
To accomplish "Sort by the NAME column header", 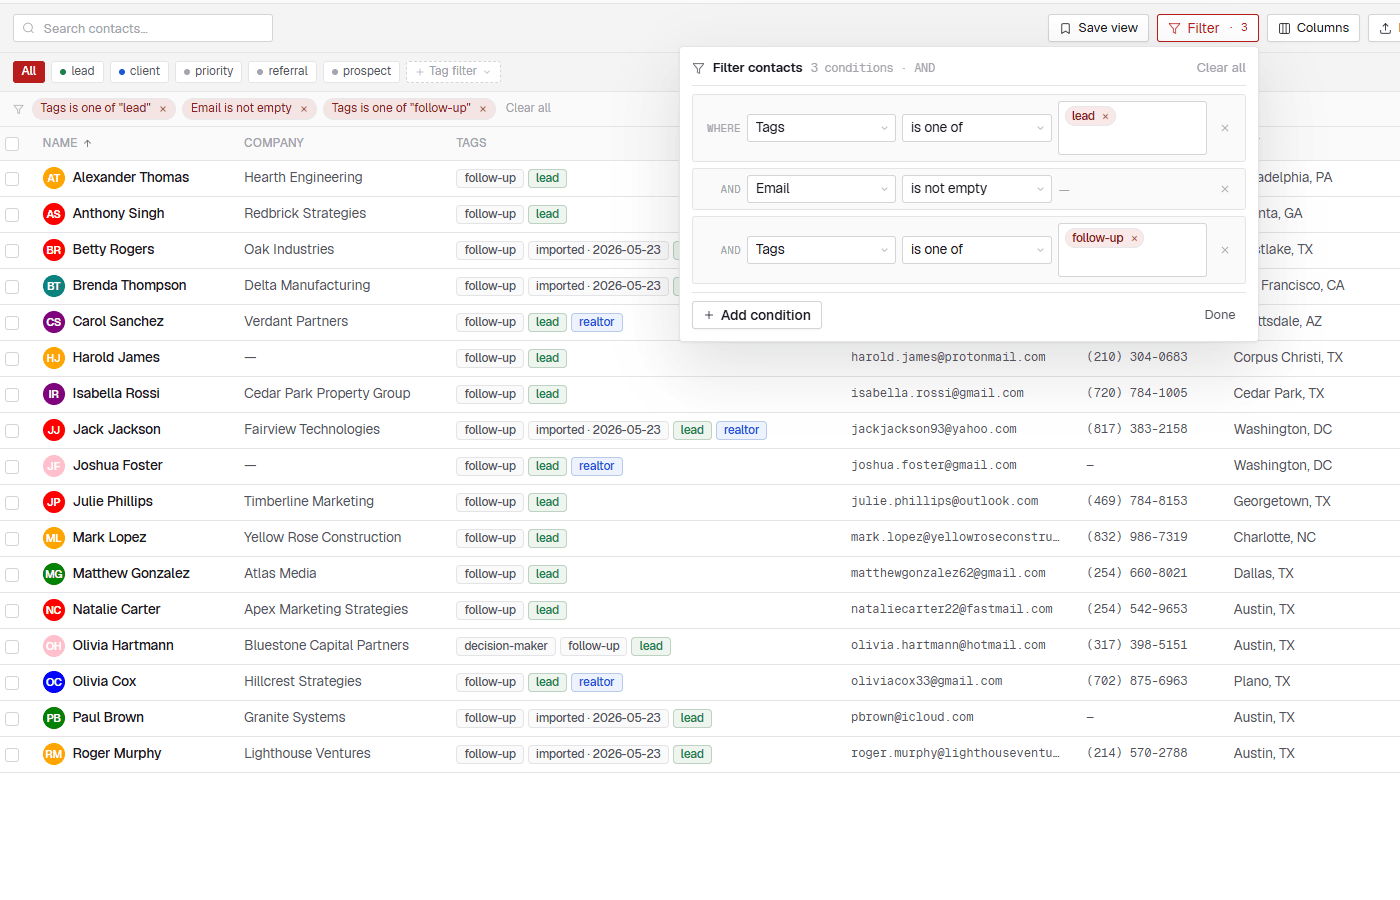I will tap(67, 143).
